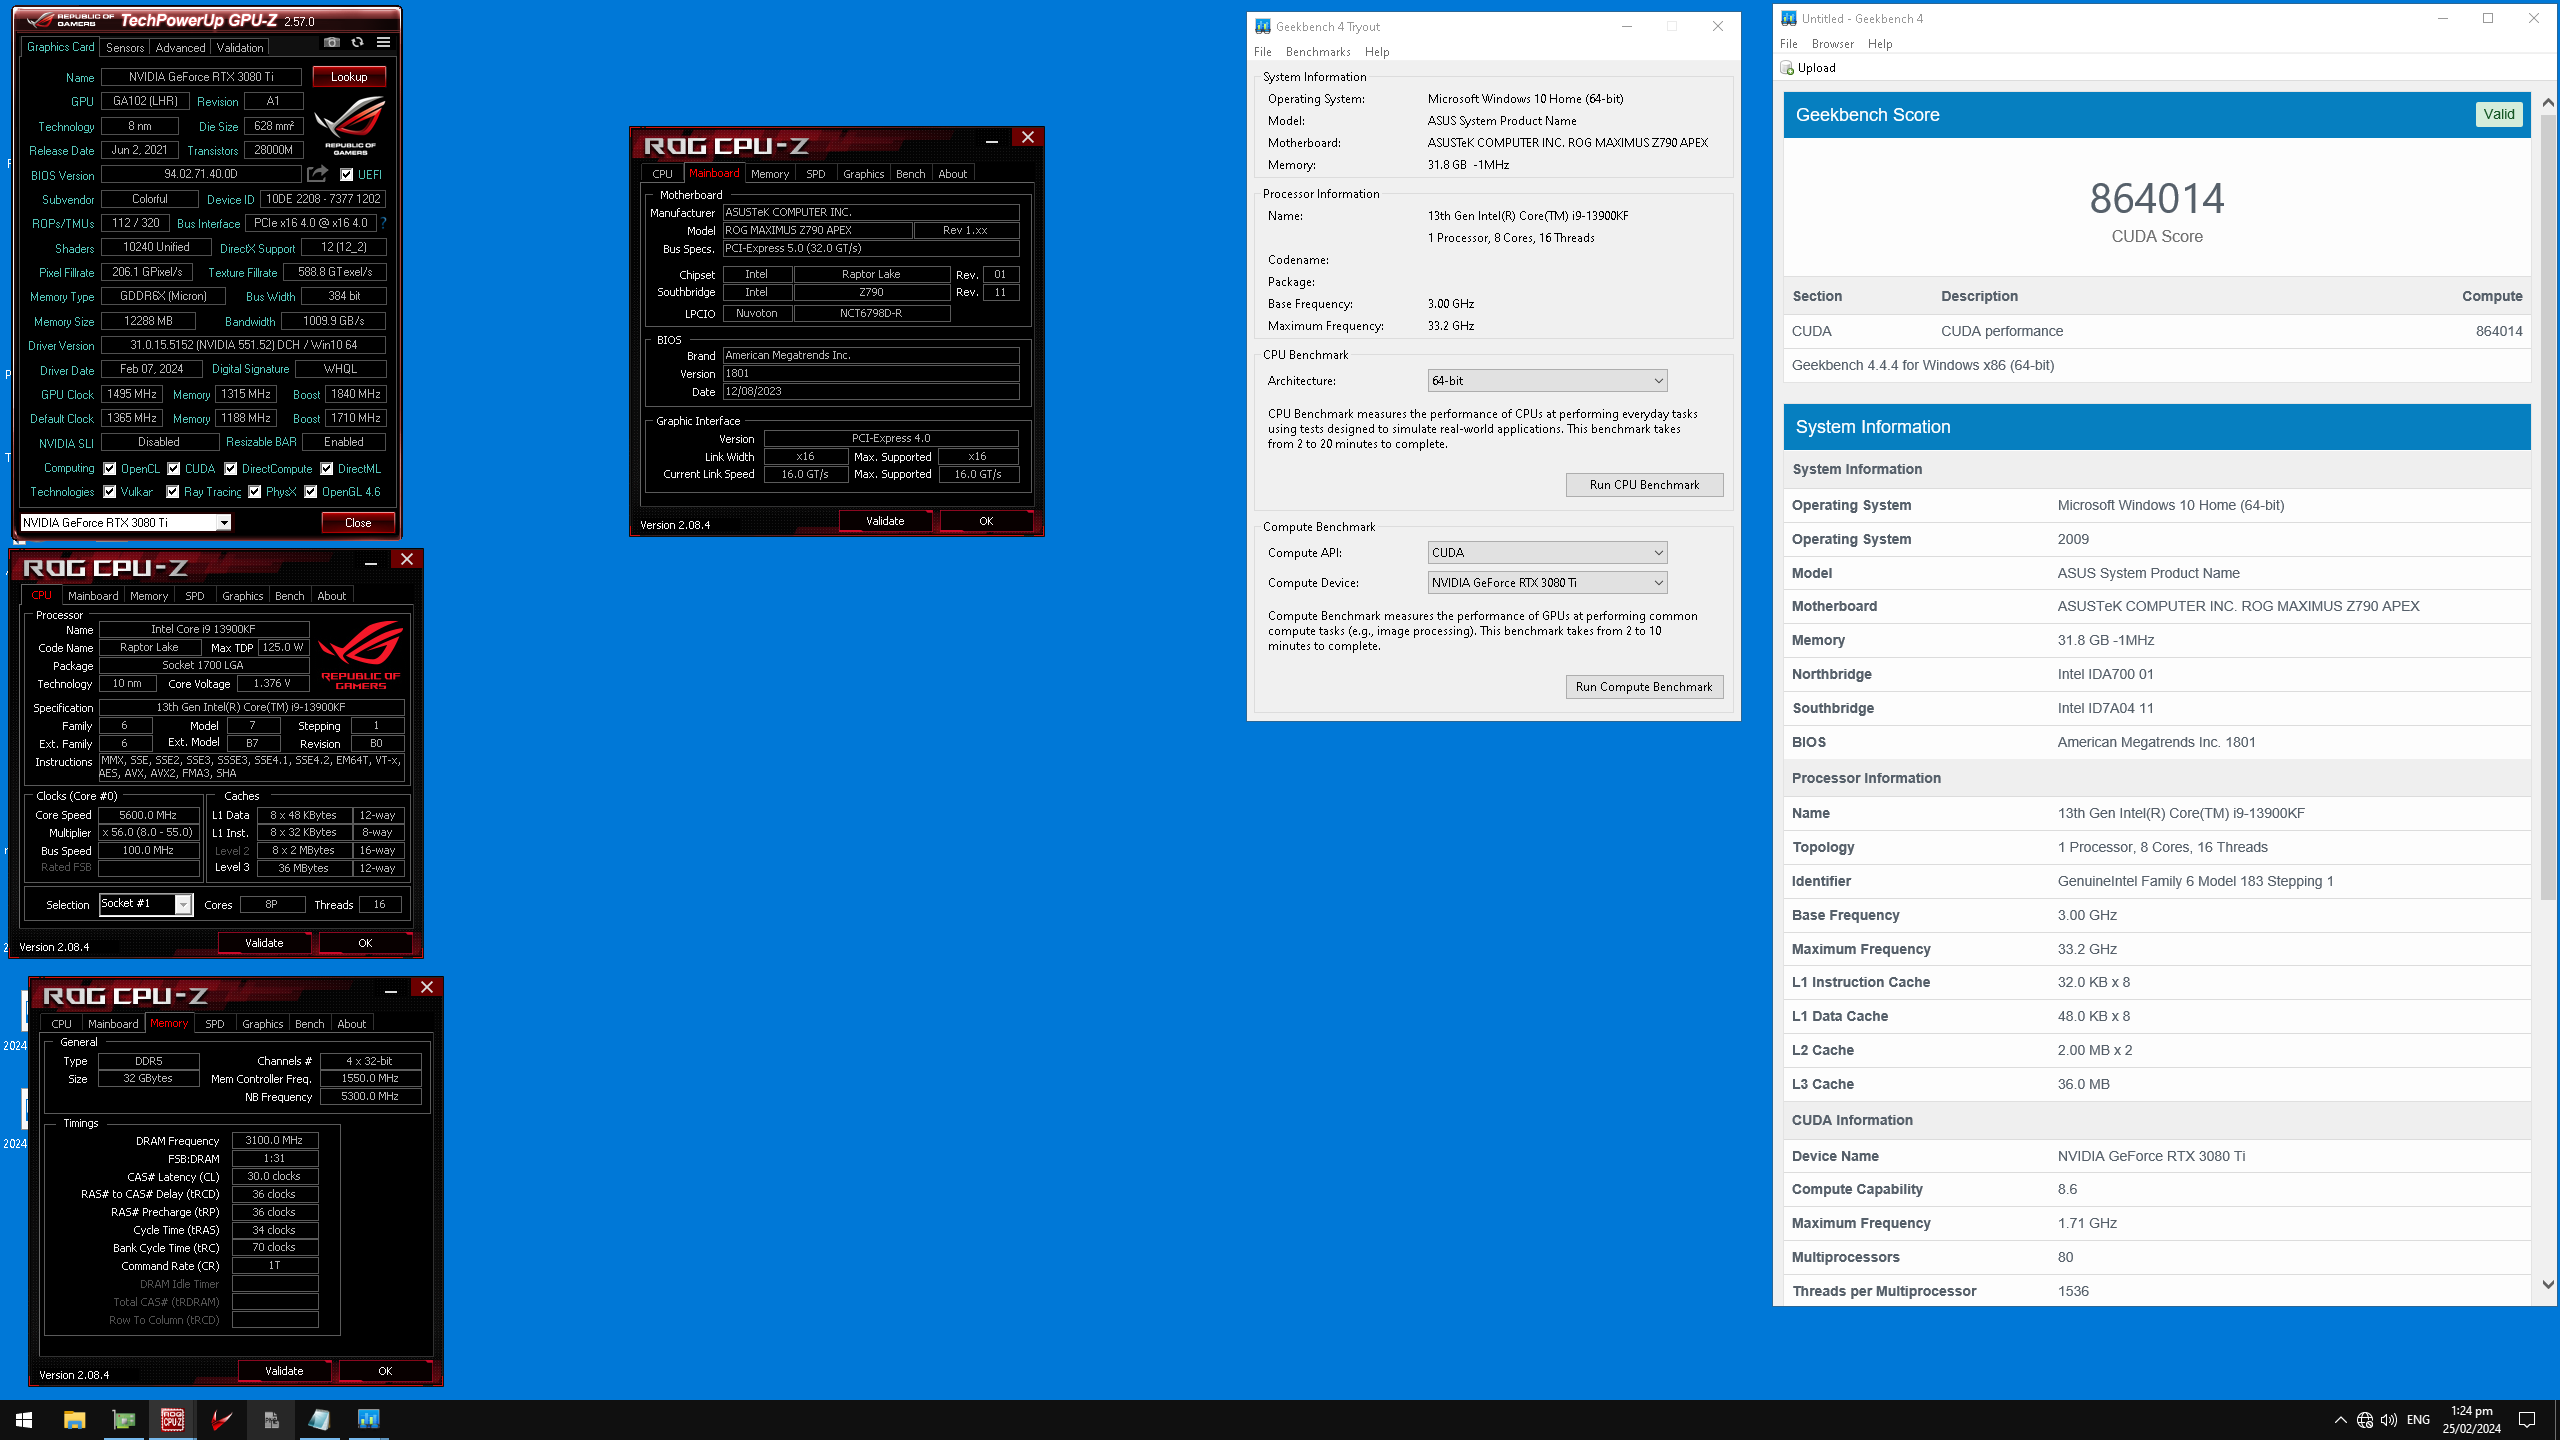Click OK in CPU-Z Memory window

point(385,1371)
